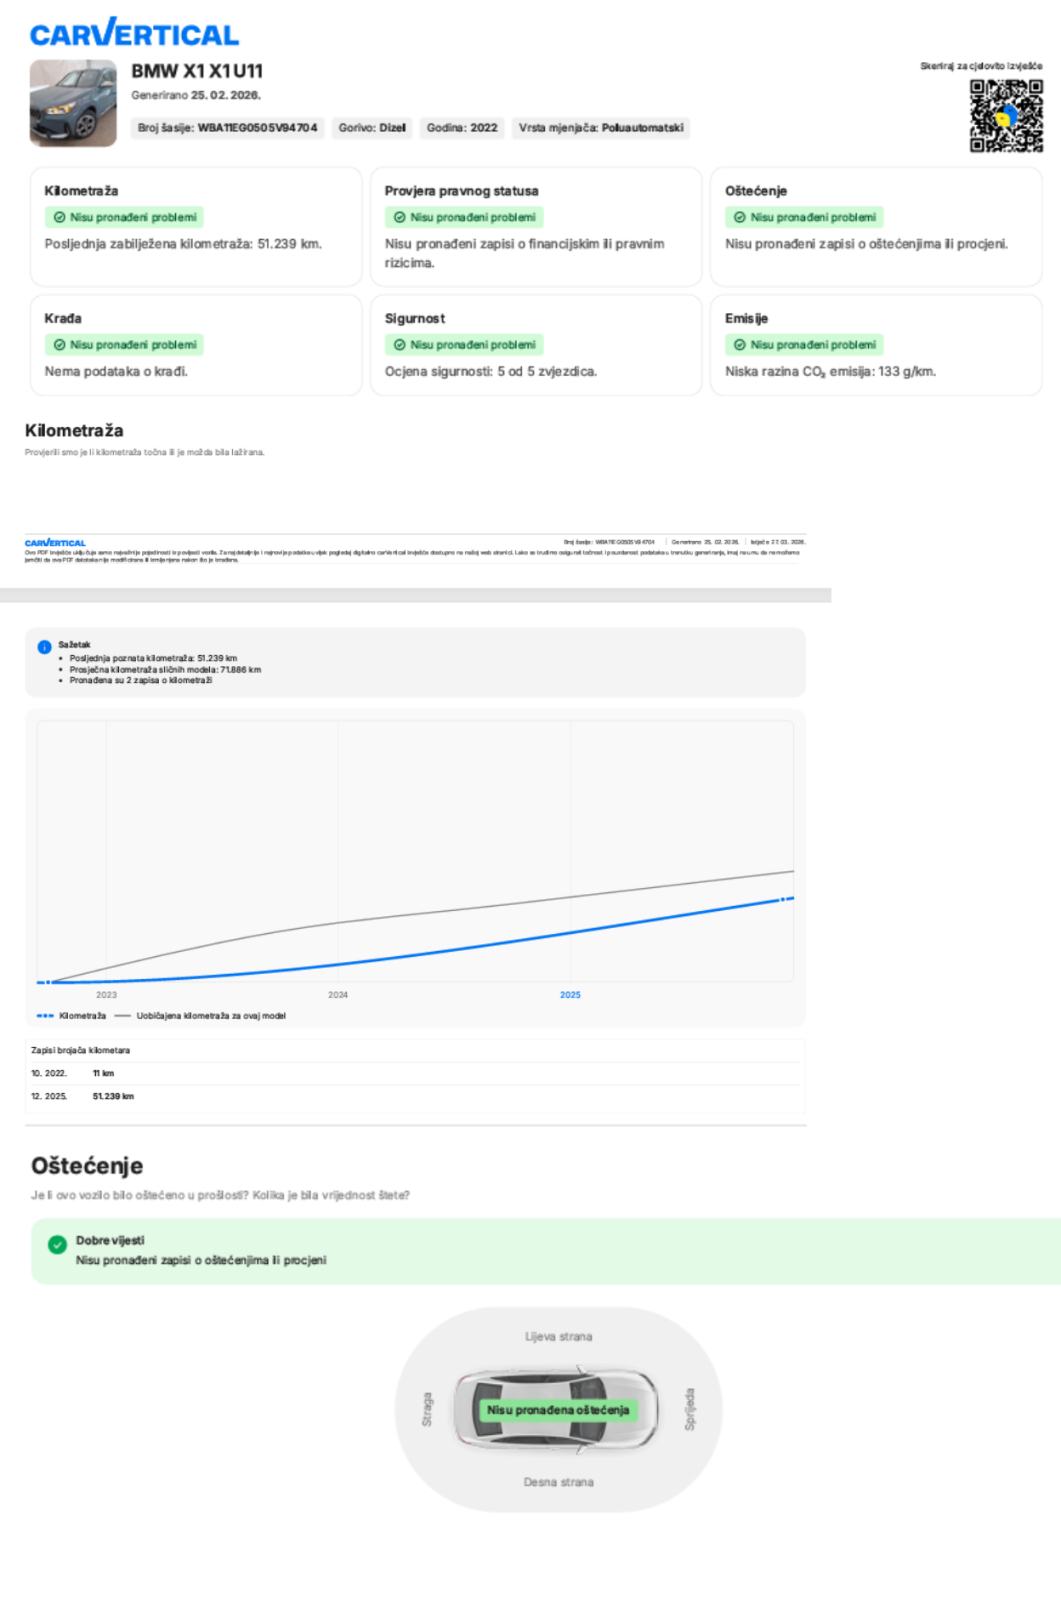This screenshot has height=1600, width=1061.
Task: Click the blue info icon beside Sažetak
Action: [x=44, y=647]
